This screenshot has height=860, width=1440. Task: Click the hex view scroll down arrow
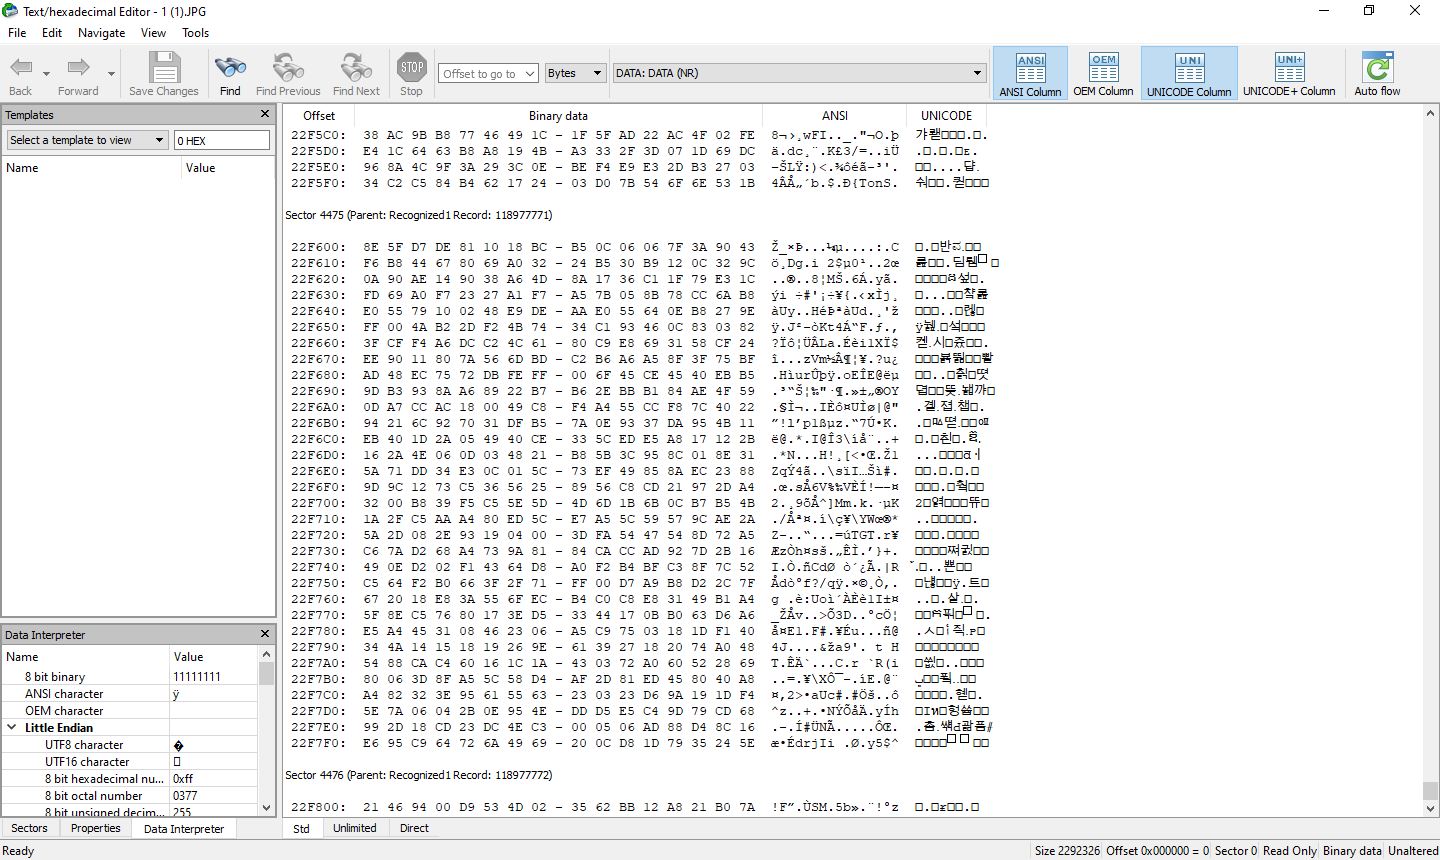[x=1430, y=808]
